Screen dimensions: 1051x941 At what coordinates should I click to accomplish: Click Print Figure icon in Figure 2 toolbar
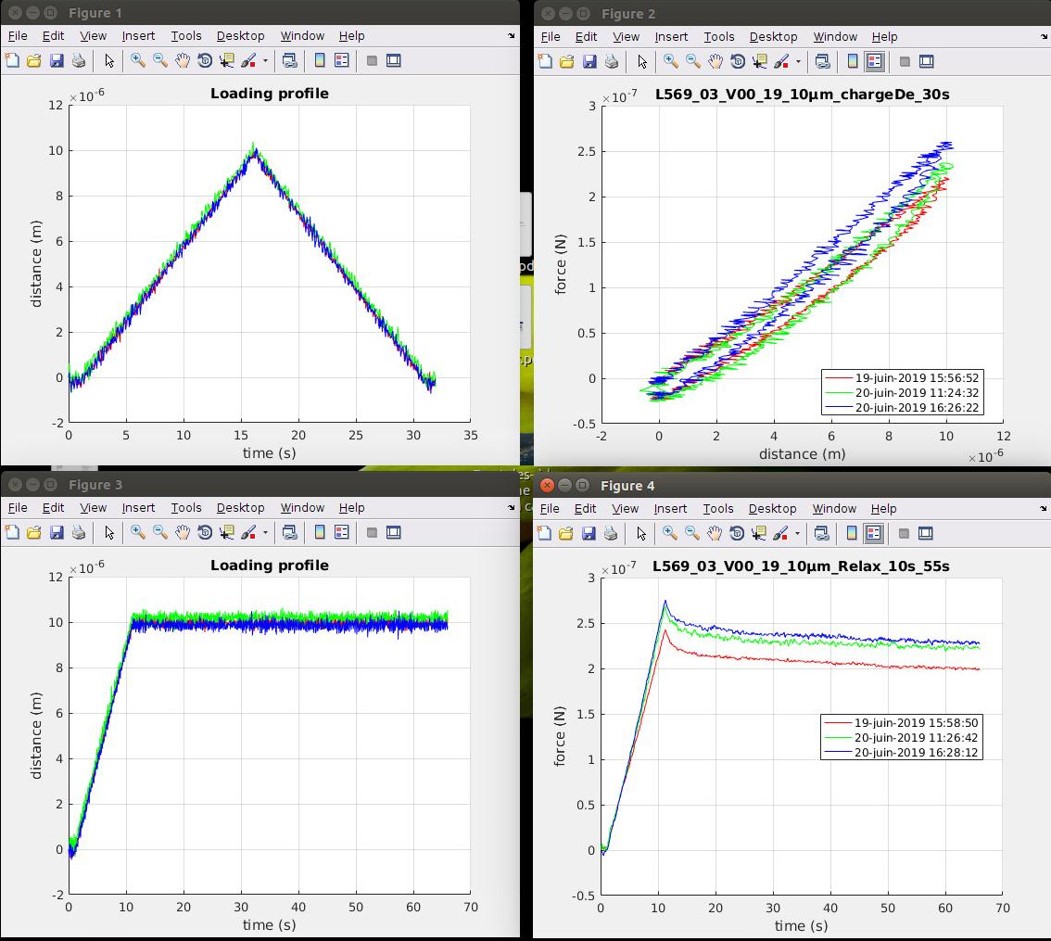pyautogui.click(x=612, y=61)
